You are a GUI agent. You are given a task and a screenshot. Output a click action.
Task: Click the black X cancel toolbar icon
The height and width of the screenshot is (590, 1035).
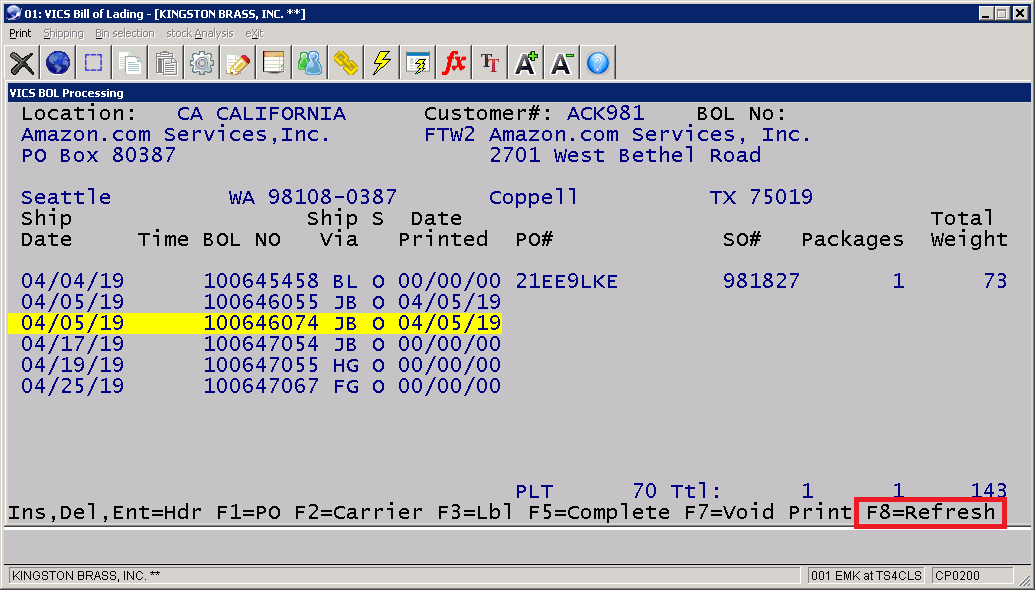[22, 63]
